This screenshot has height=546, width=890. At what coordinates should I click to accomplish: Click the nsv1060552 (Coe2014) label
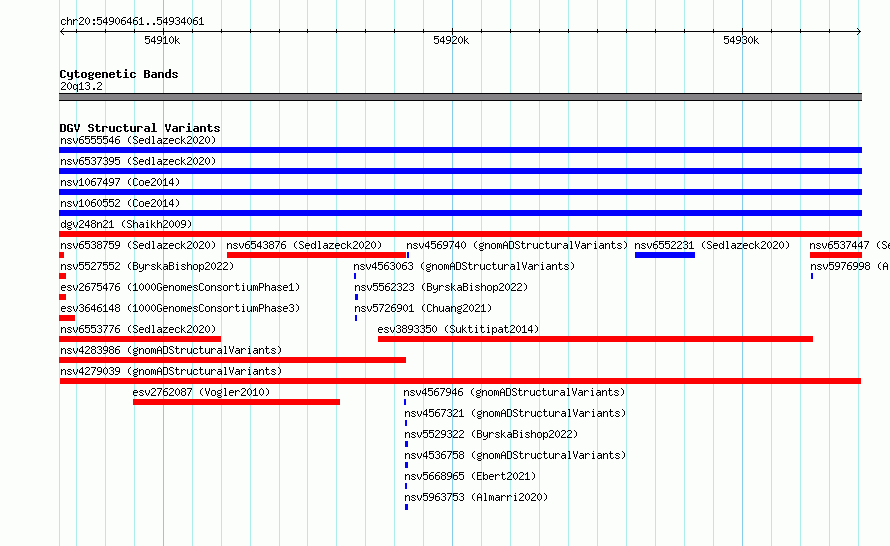[120, 203]
